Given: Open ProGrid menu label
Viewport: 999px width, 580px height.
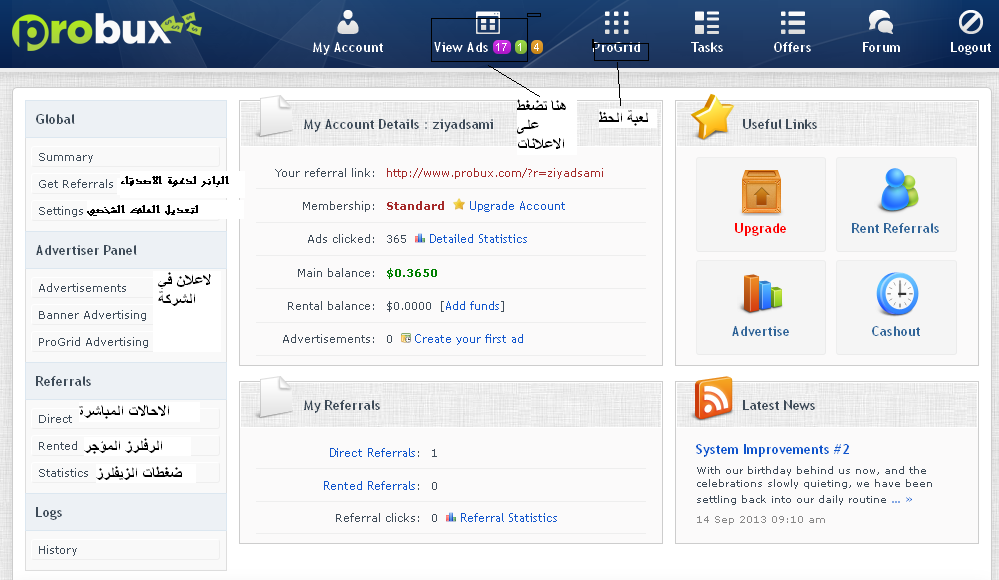Looking at the screenshot, I should (617, 47).
